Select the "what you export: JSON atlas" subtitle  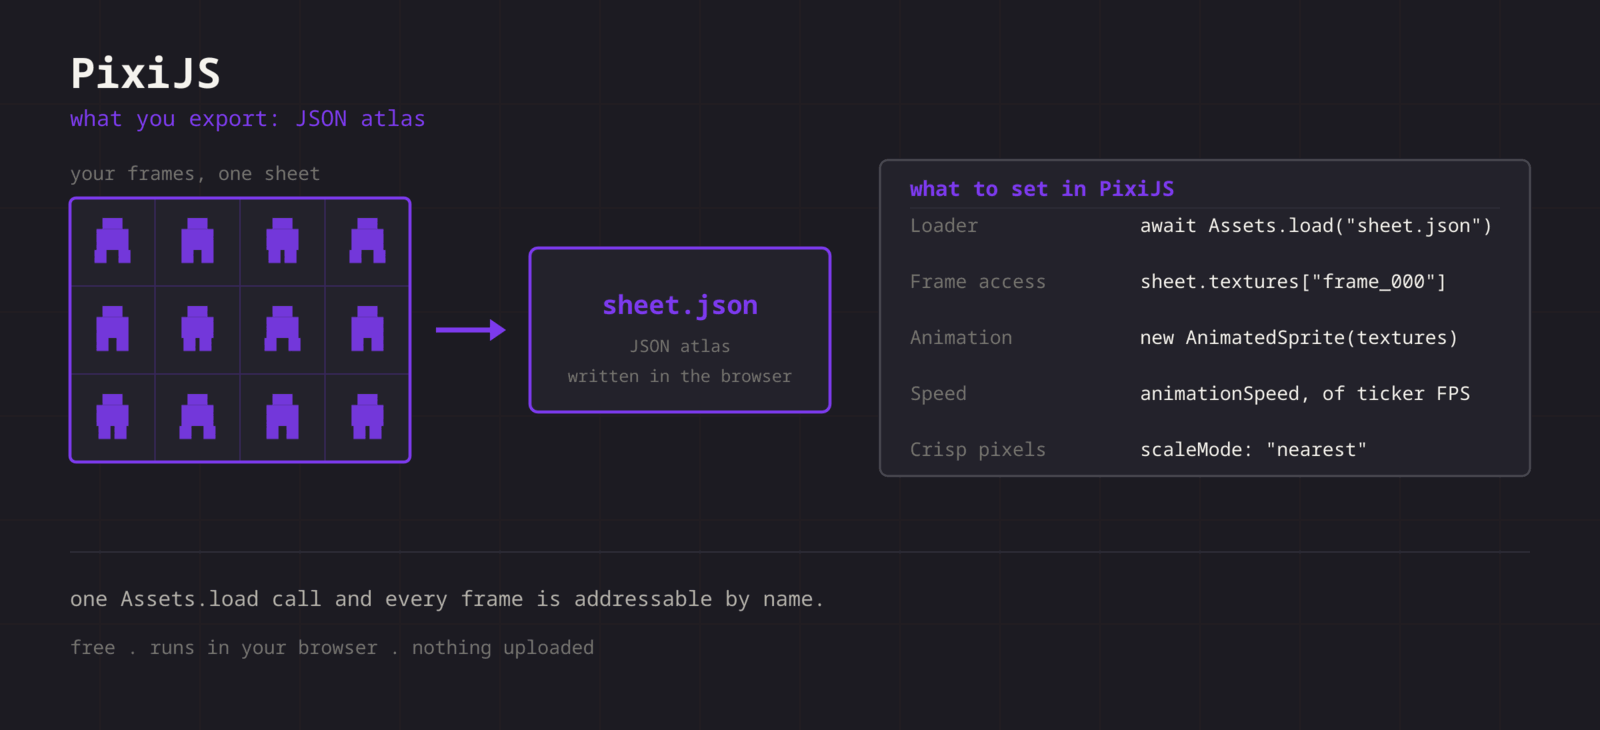pyautogui.click(x=247, y=119)
